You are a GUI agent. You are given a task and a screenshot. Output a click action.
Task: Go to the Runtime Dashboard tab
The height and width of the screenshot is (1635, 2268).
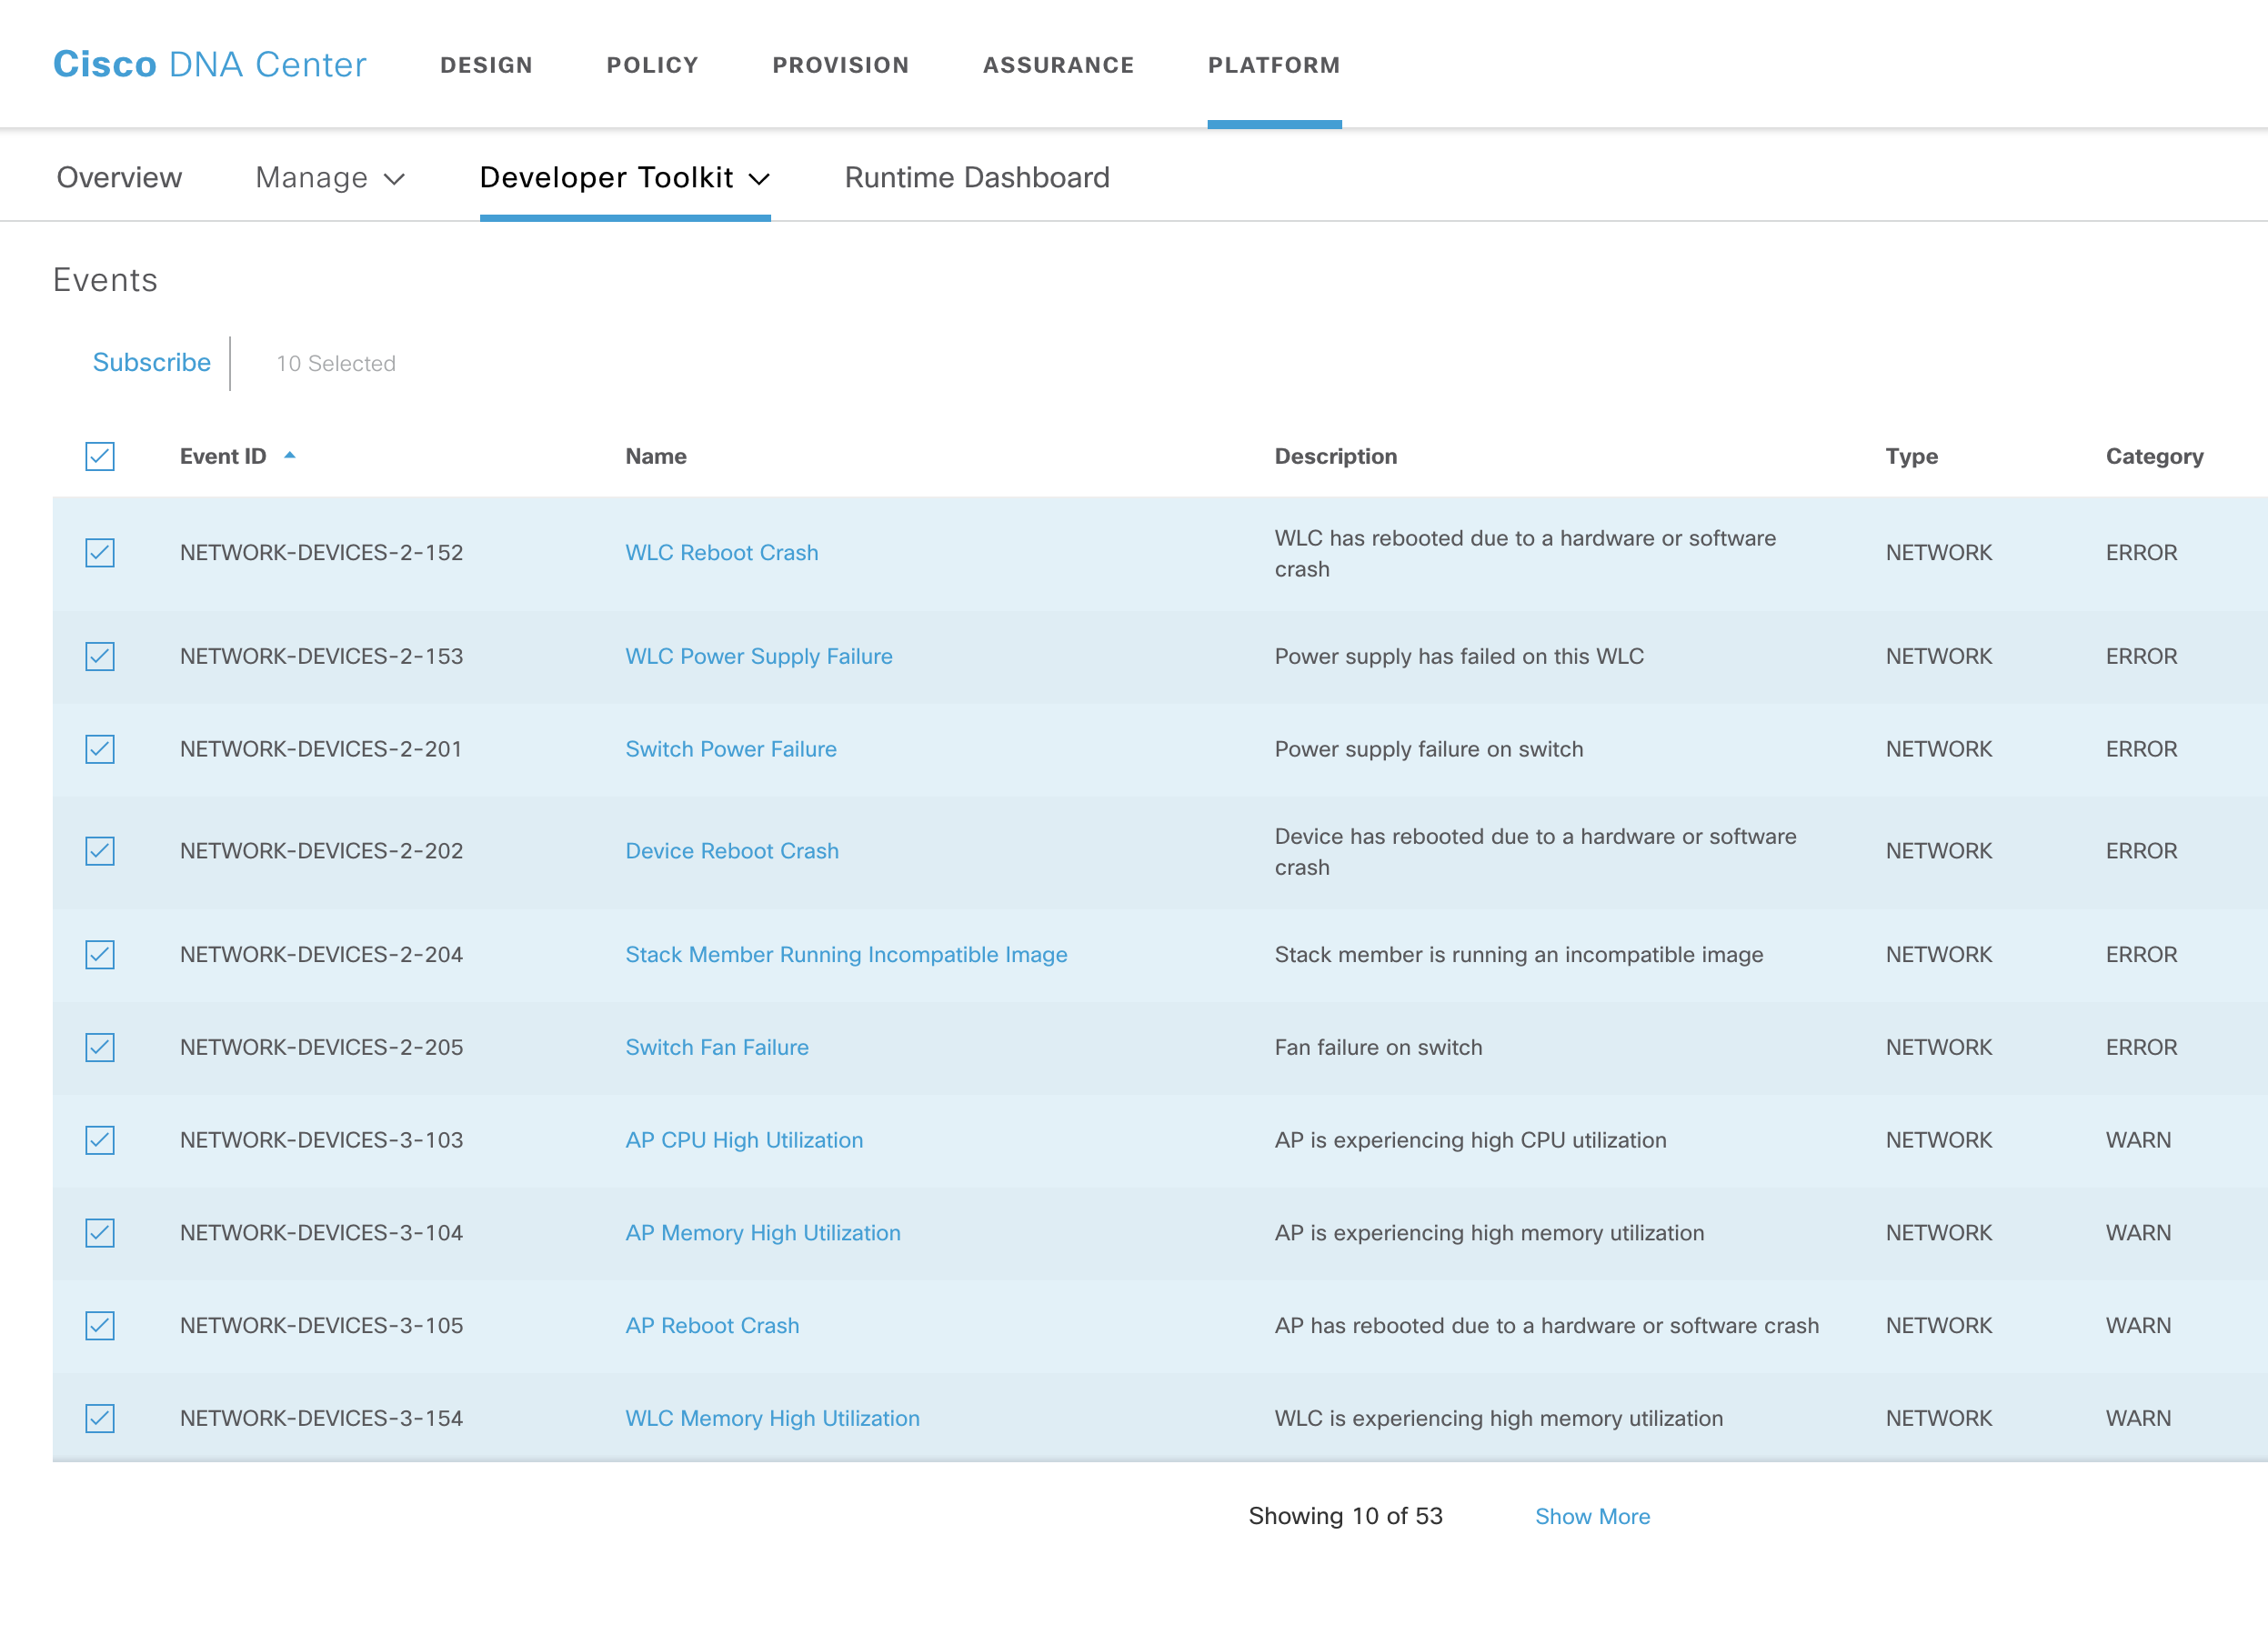(x=976, y=178)
